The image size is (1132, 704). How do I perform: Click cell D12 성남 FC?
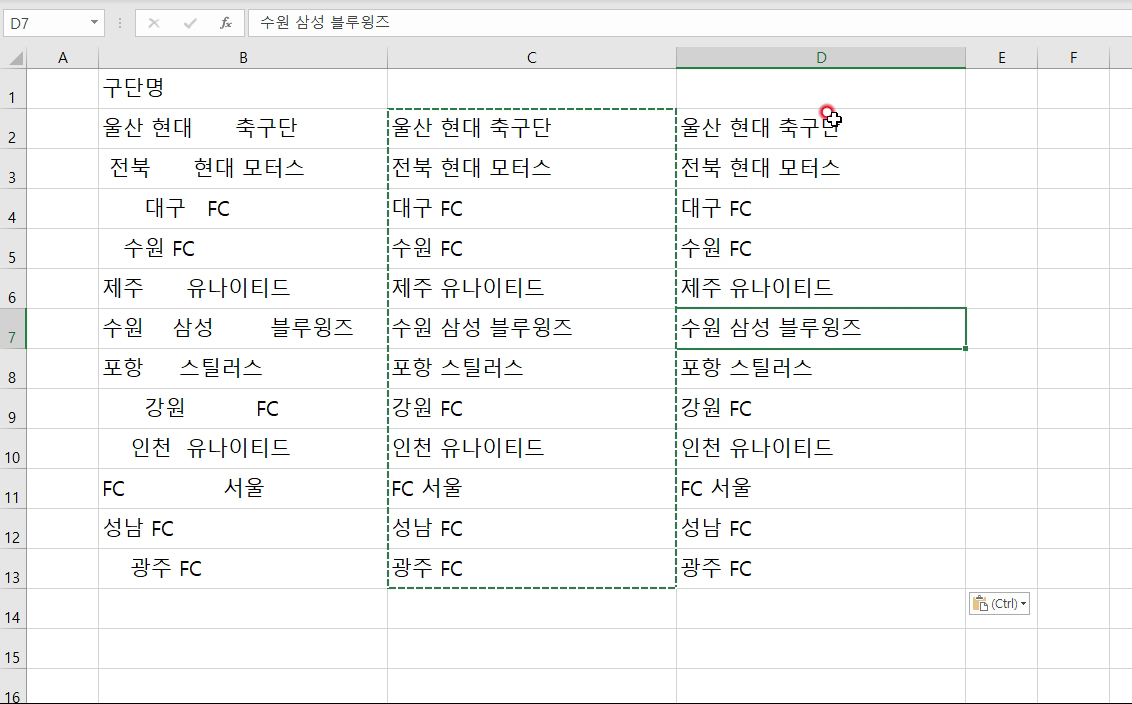pyautogui.click(x=821, y=529)
